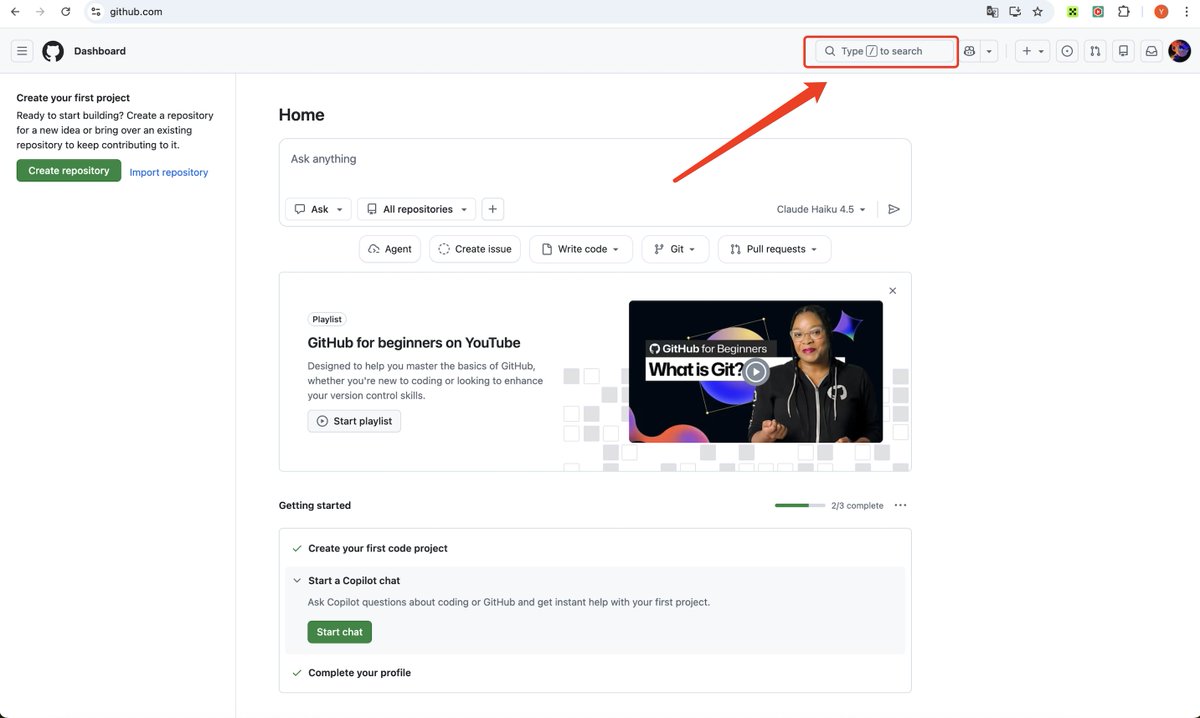
Task: Expand the Write code dropdown
Action: (581, 249)
